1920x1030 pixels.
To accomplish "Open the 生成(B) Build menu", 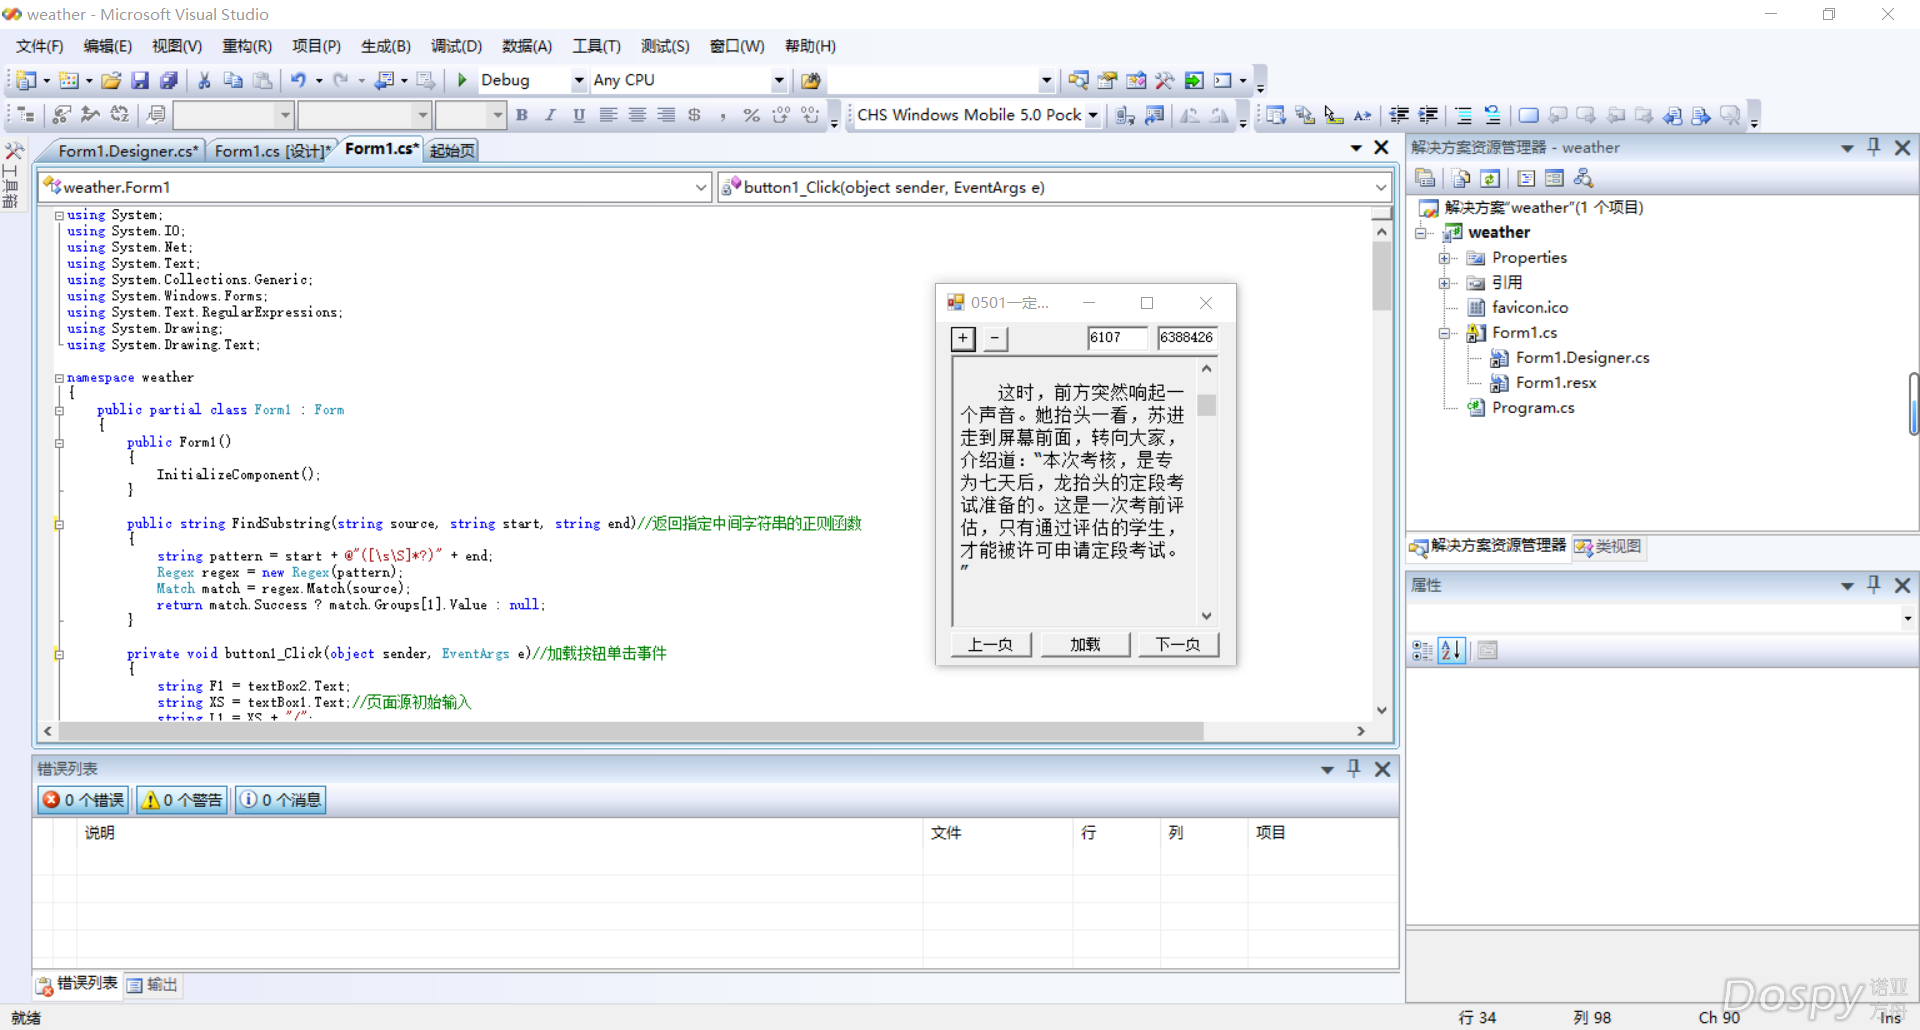I will [385, 46].
